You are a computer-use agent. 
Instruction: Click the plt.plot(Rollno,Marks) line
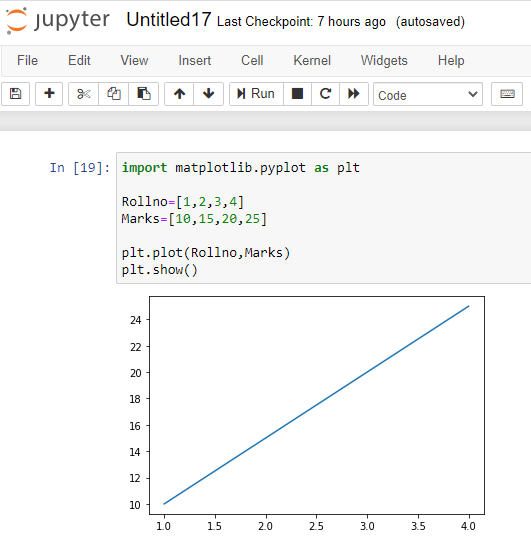206,253
